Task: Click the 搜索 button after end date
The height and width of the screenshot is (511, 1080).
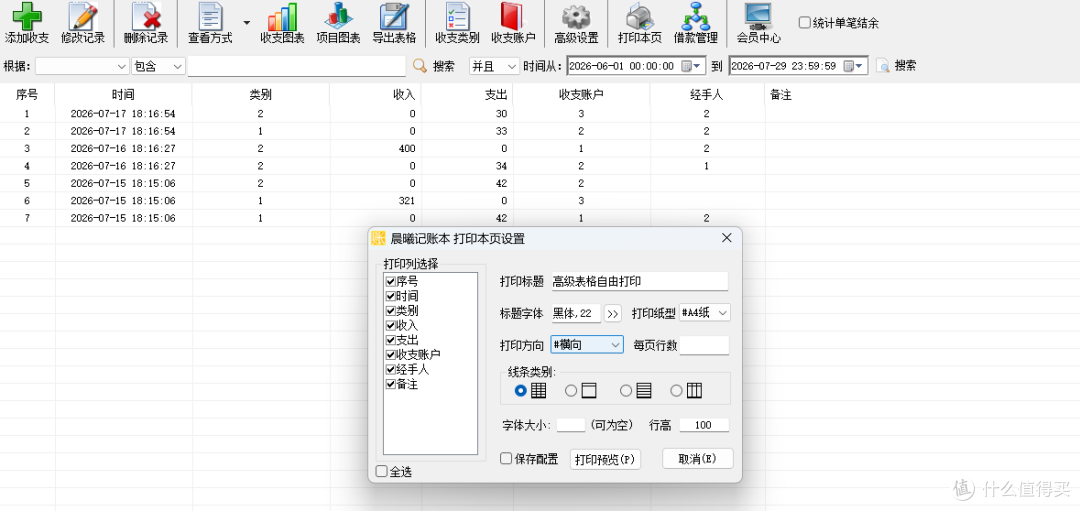Action: 896,66
